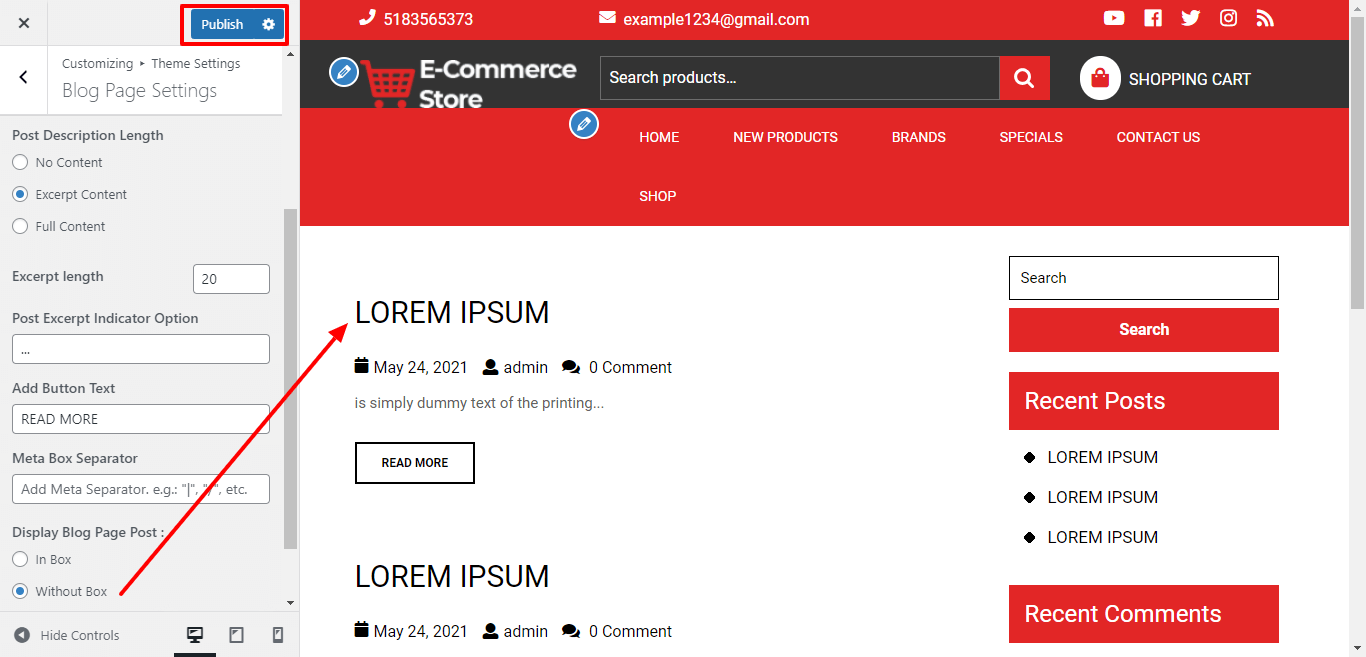The height and width of the screenshot is (657, 1366).
Task: Open the NEW PRODUCTS menu item
Action: (785, 137)
